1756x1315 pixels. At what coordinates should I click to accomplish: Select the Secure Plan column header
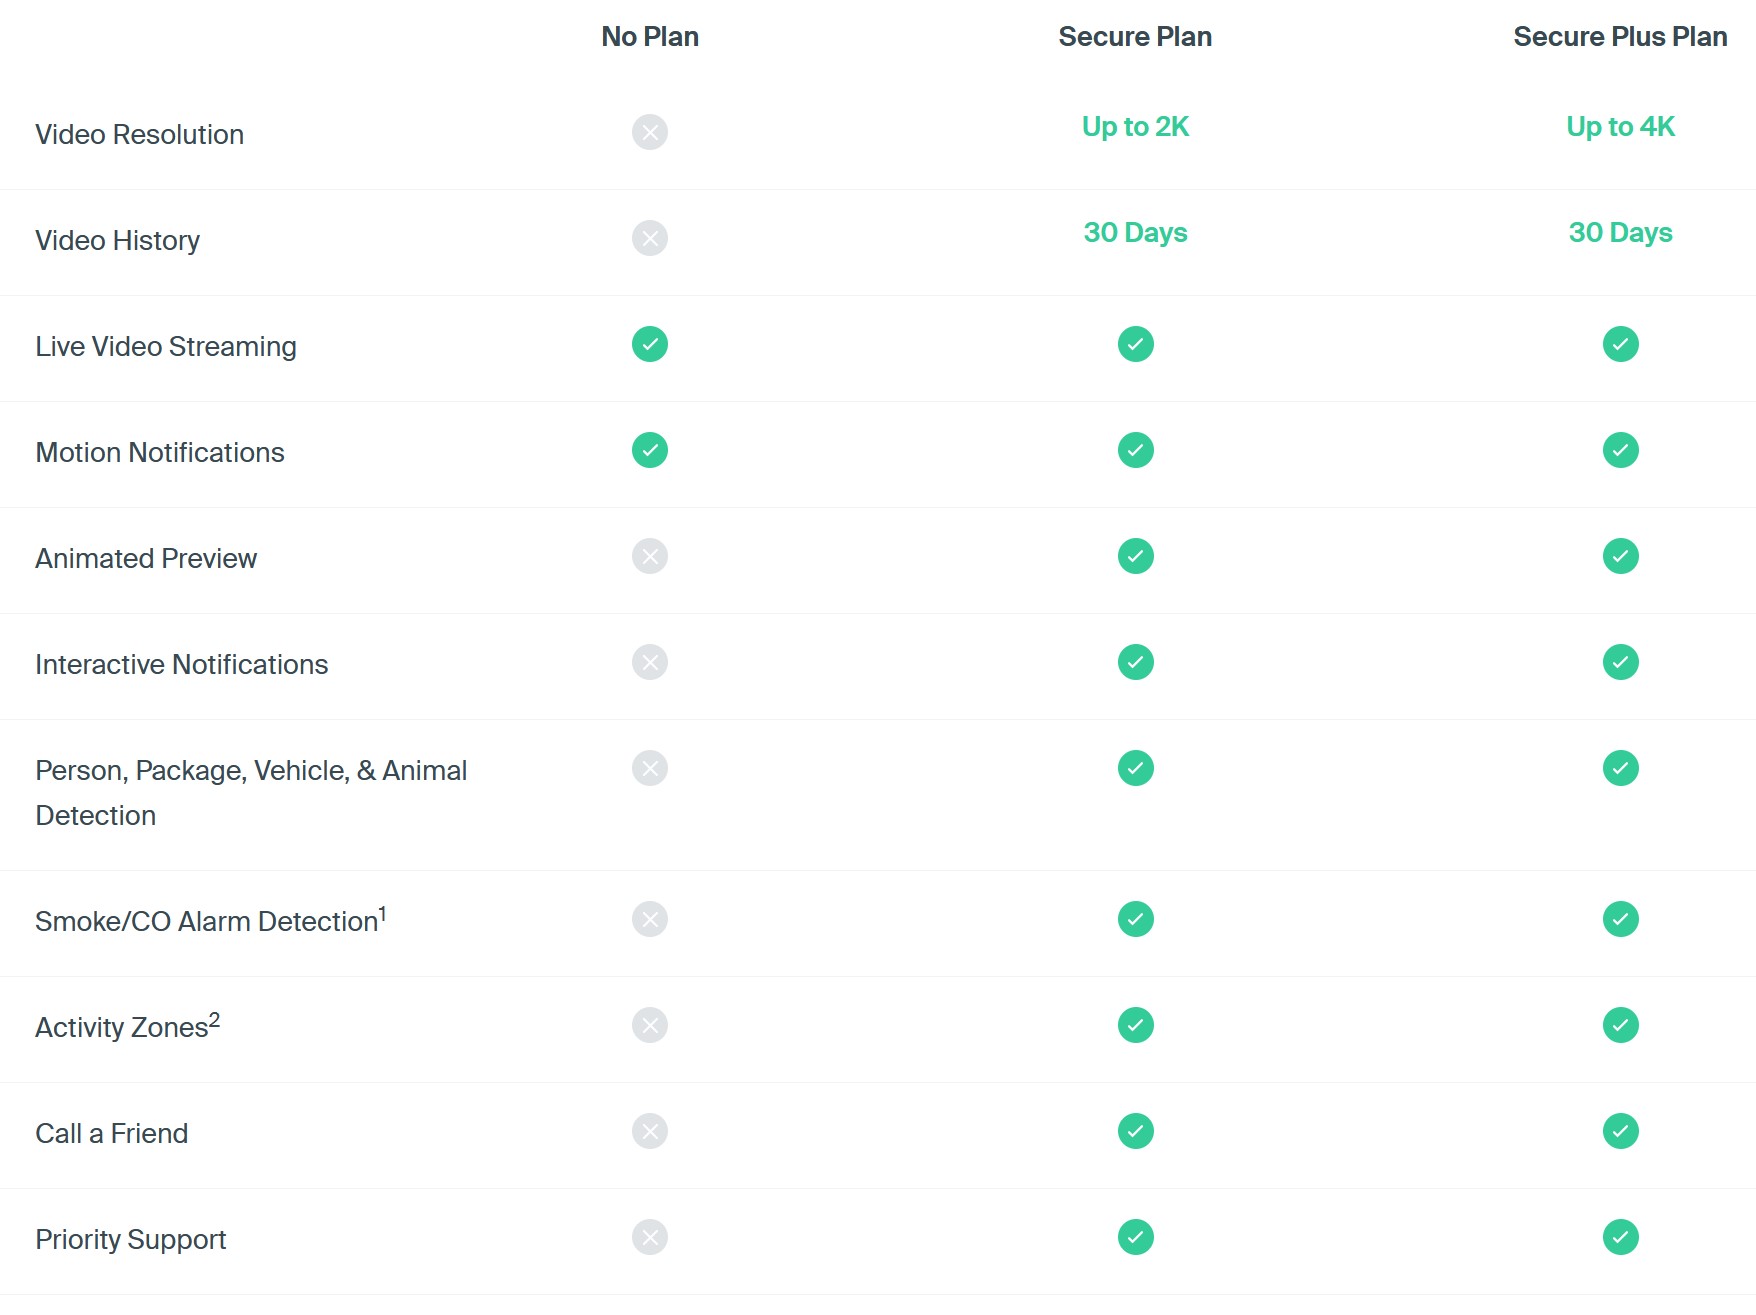(x=1135, y=37)
